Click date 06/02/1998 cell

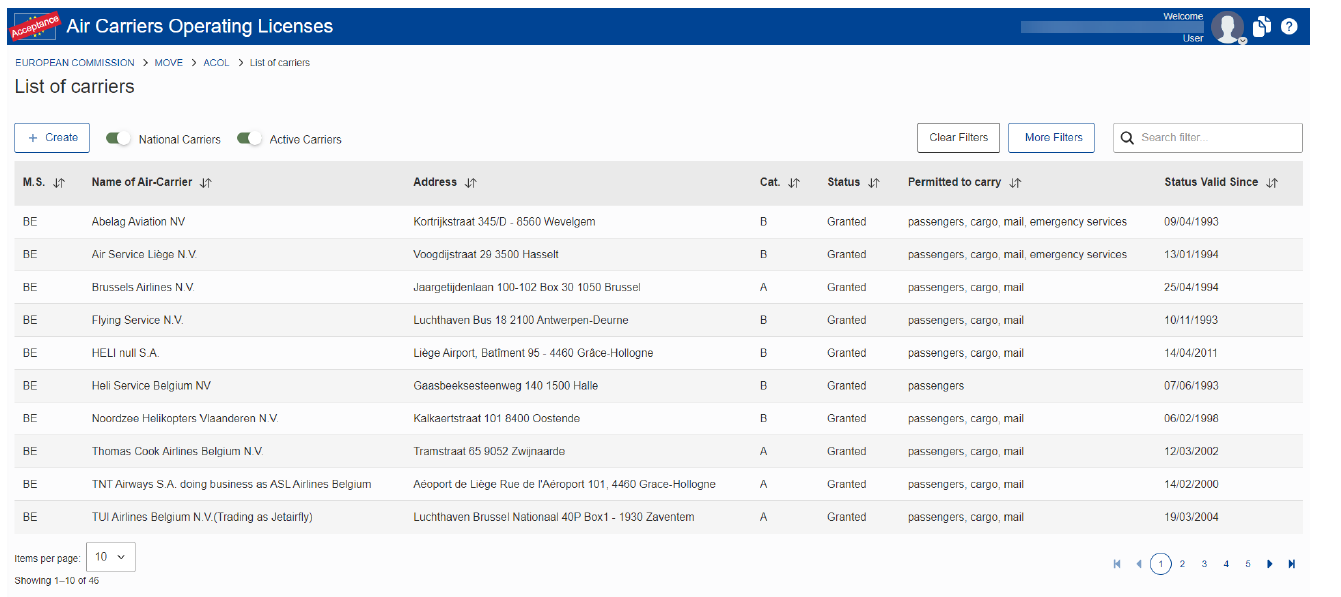(x=1191, y=419)
